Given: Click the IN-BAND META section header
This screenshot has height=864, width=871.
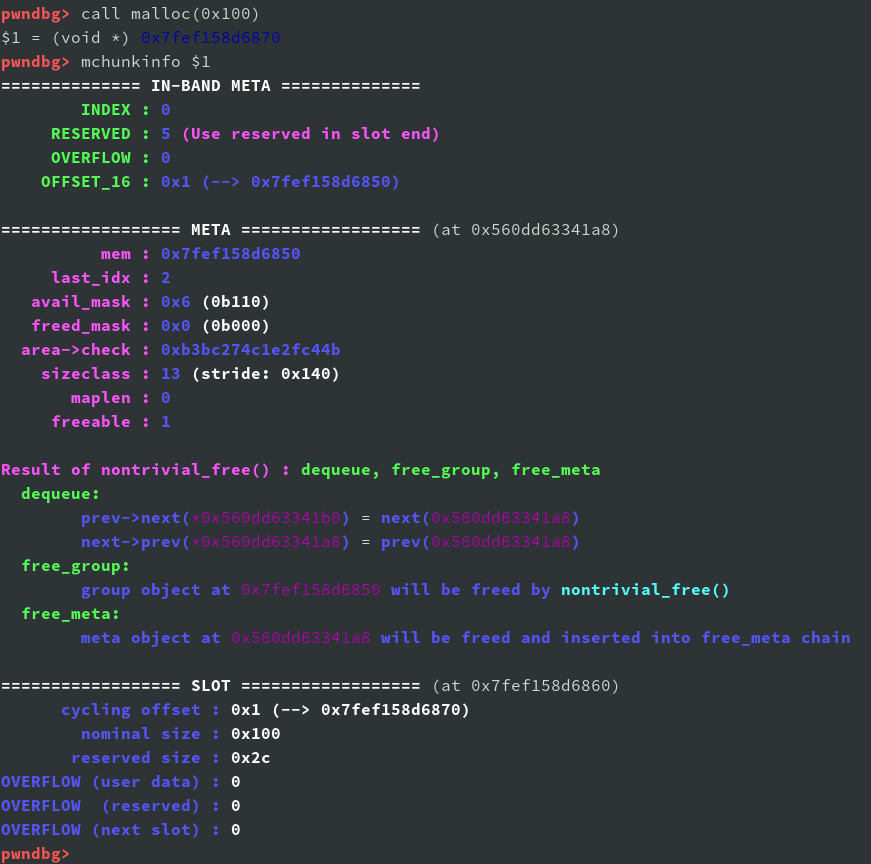Looking at the screenshot, I should click(210, 86).
